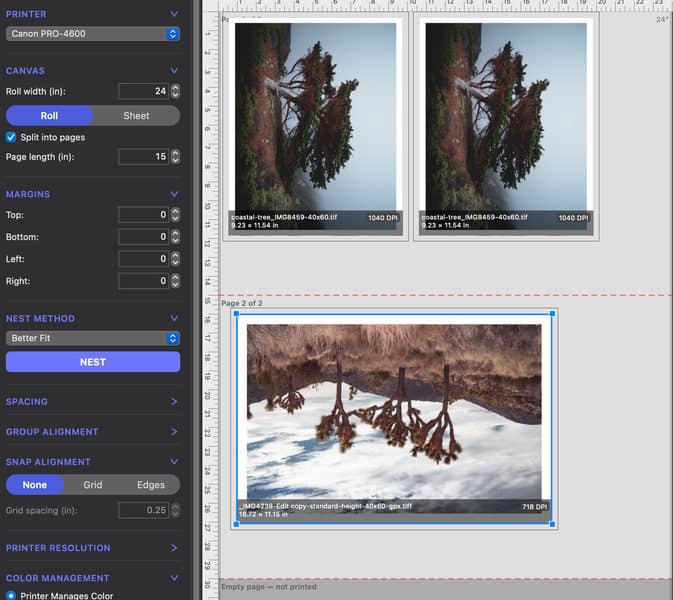Image resolution: width=673 pixels, height=600 pixels.
Task: Click the CANVAS section heading
Action: [x=25, y=71]
